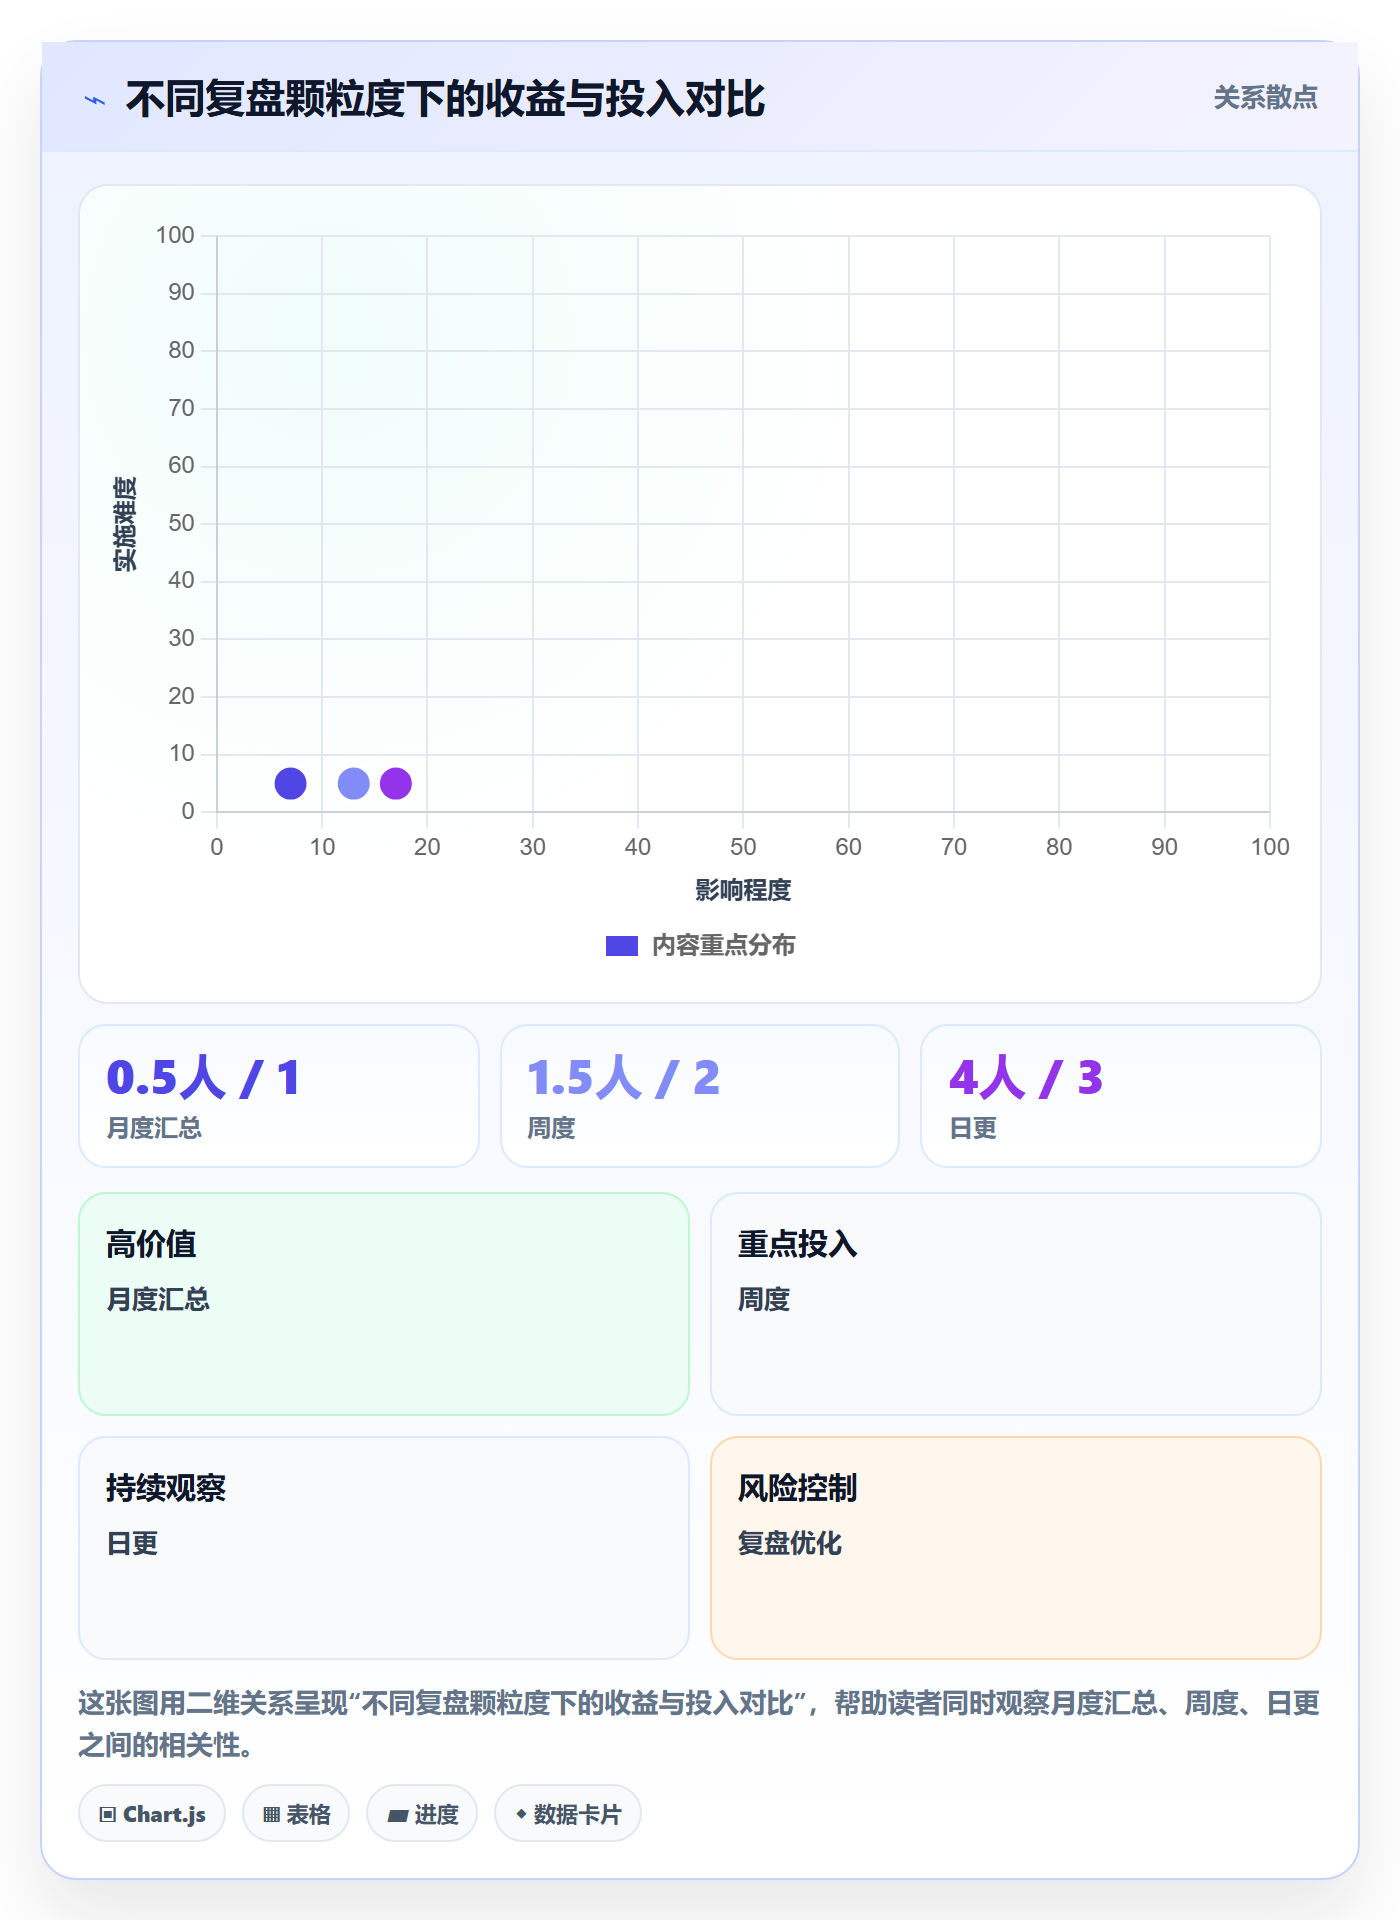The width and height of the screenshot is (1400, 1920).
Task: Toggle the 内容重点分布 legend swatch
Action: (x=622, y=945)
